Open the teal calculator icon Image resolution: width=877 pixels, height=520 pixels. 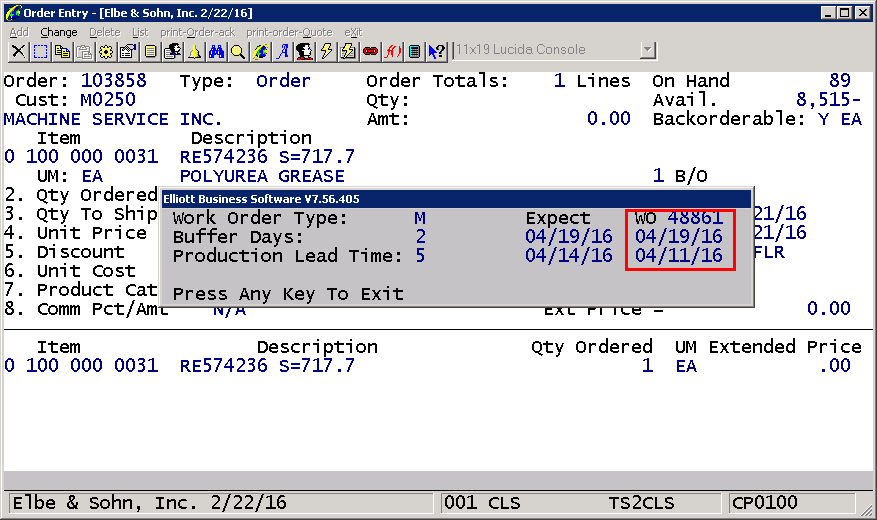[x=414, y=51]
